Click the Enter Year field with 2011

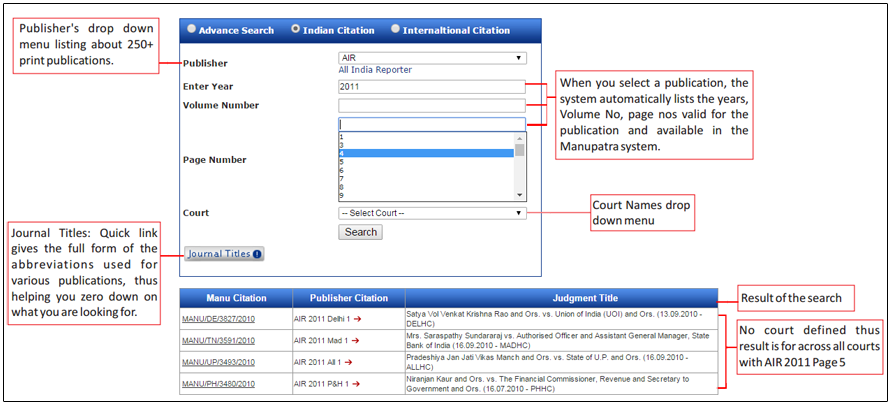point(432,87)
